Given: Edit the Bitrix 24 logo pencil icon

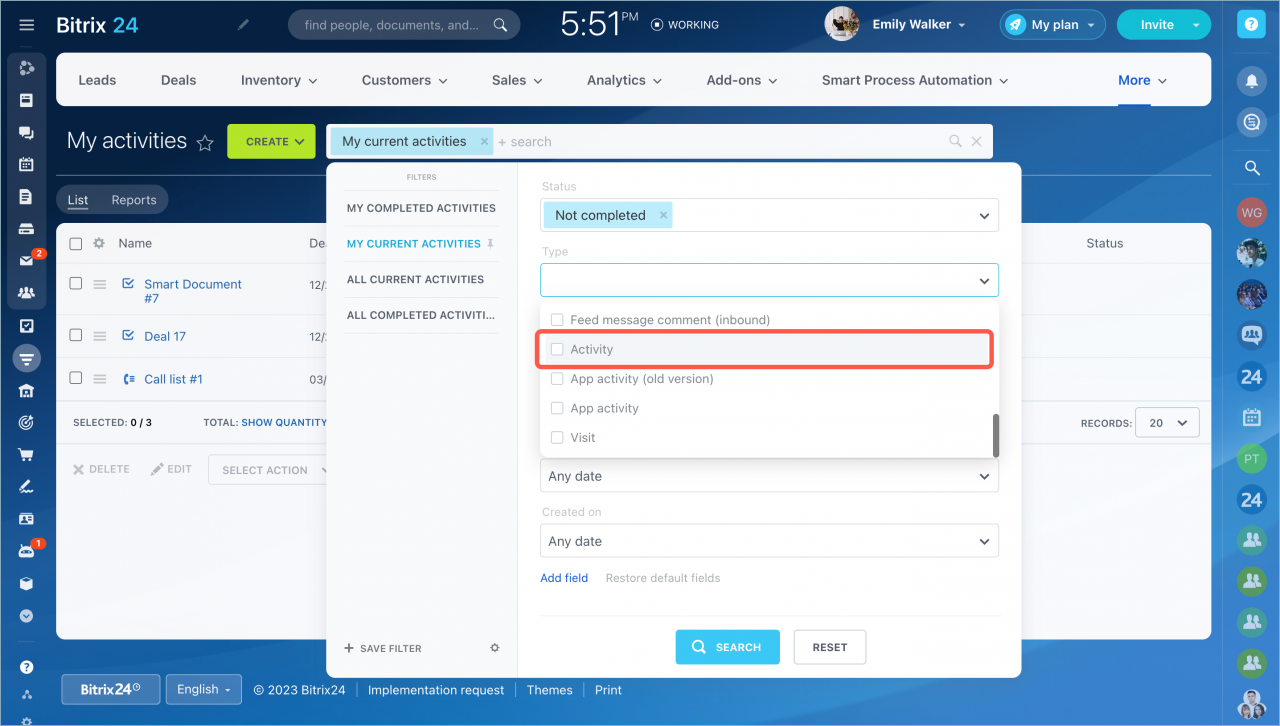Looking at the screenshot, I should (243, 25).
